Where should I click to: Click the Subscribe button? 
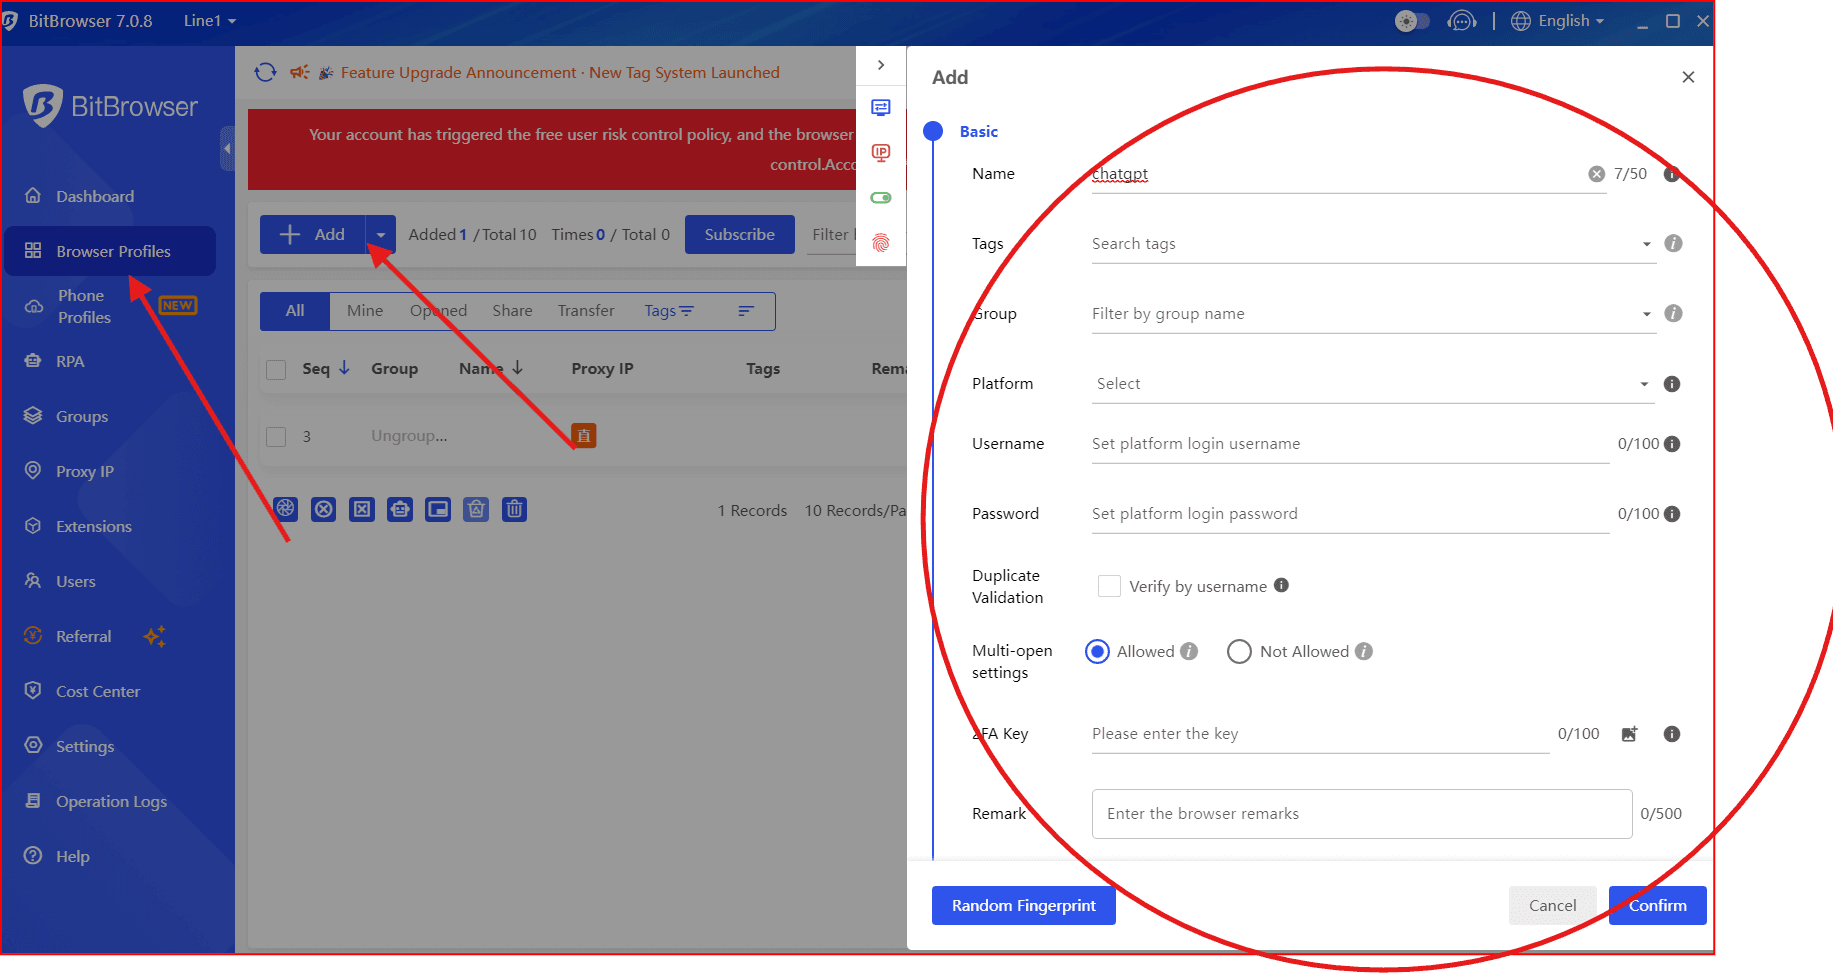click(739, 234)
